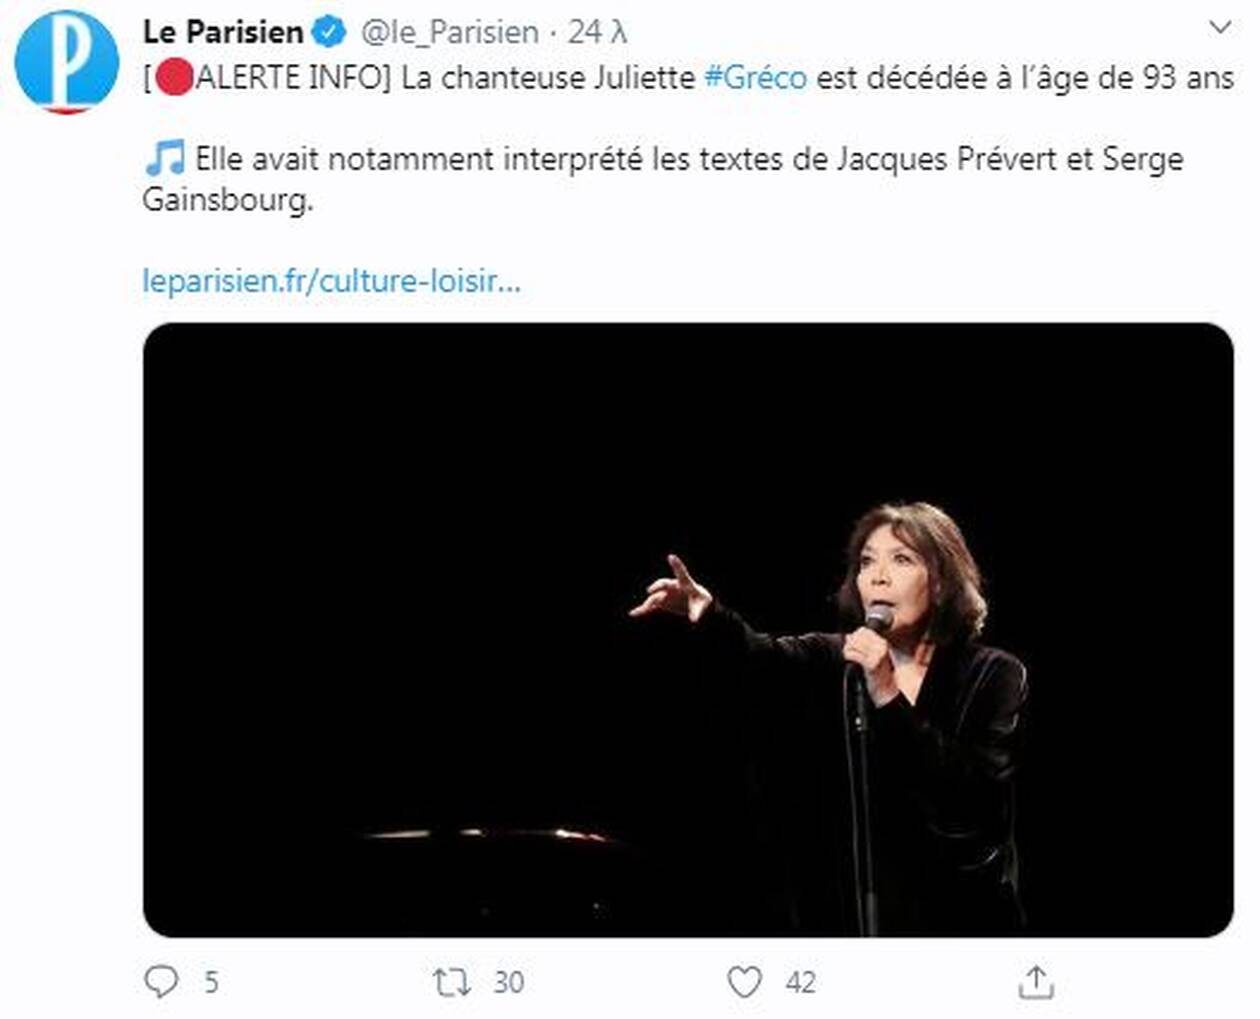Click the retweet count 30

508,983
